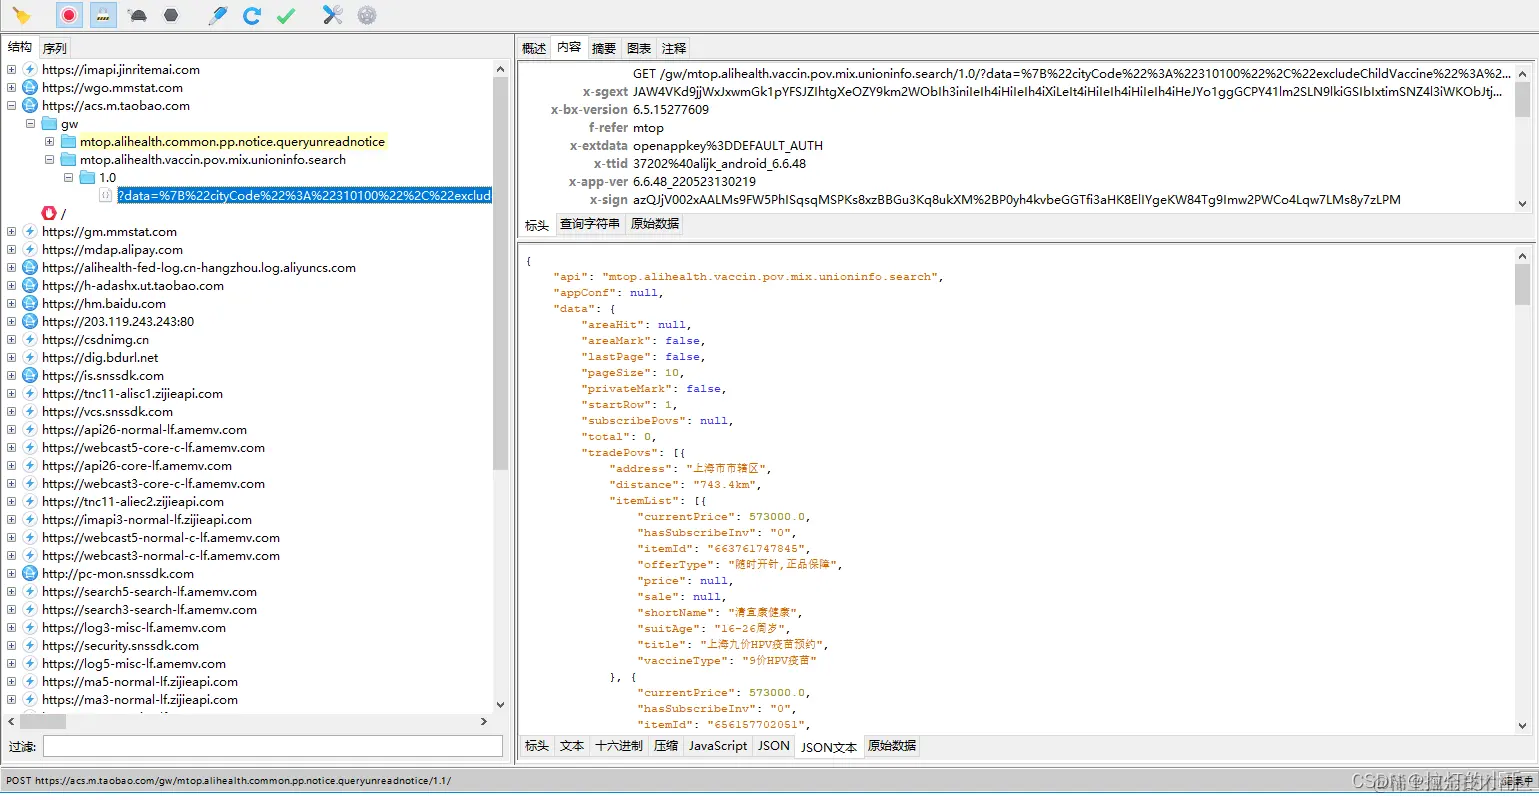Open the 摘要 (Summary) tab
The width and height of the screenshot is (1539, 800).
[x=604, y=48]
